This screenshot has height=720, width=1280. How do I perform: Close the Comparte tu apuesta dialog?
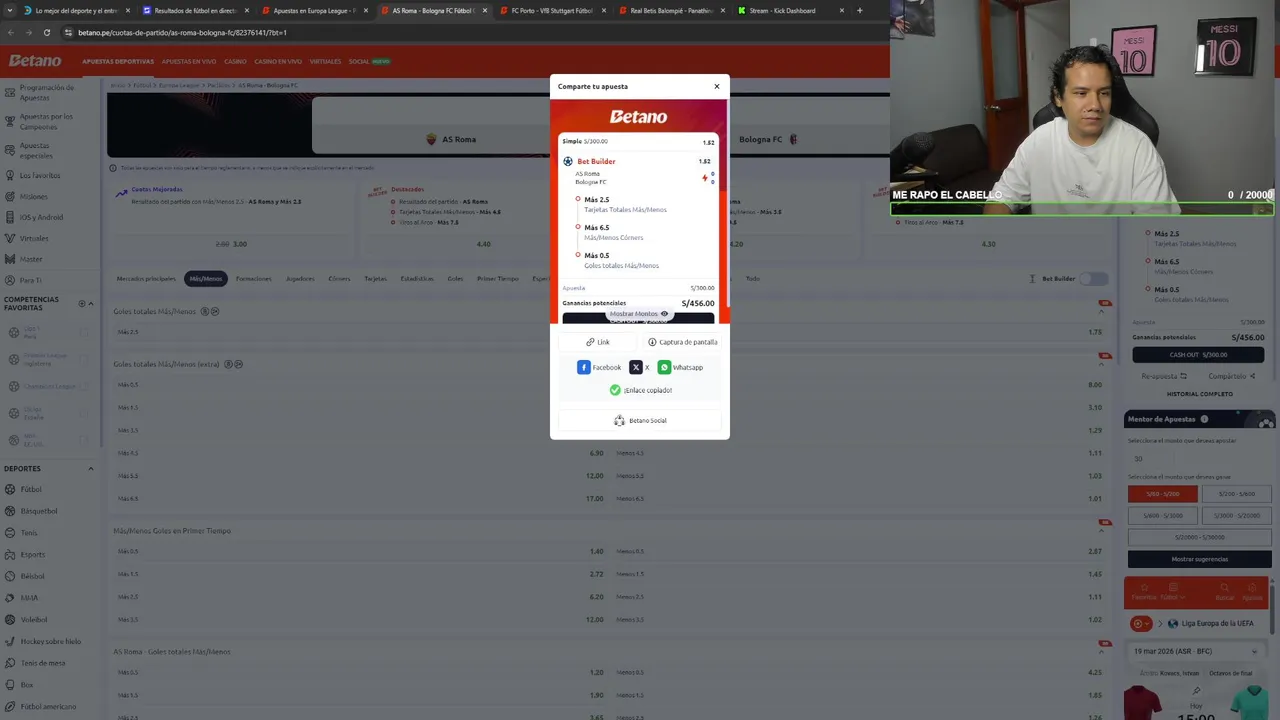(x=716, y=87)
